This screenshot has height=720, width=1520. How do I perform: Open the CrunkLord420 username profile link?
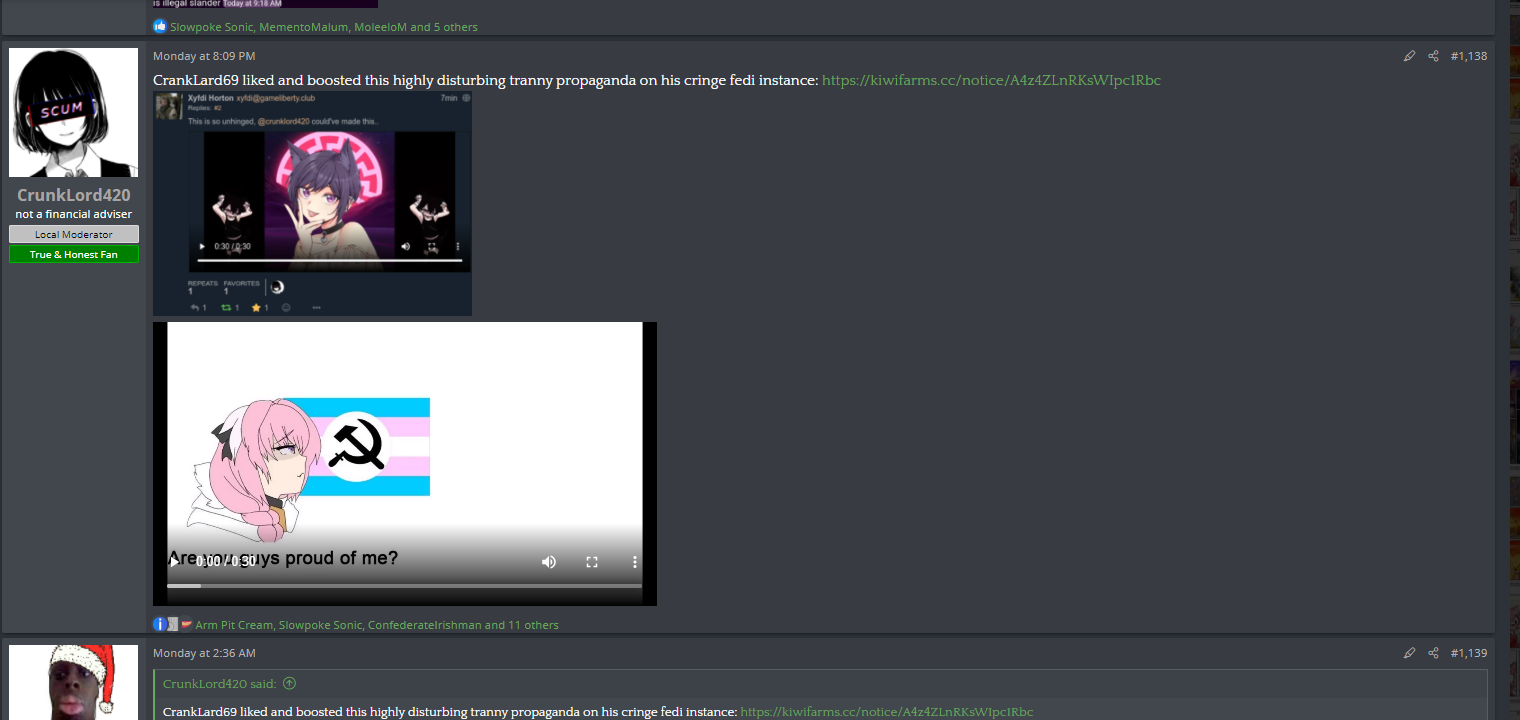click(73, 195)
